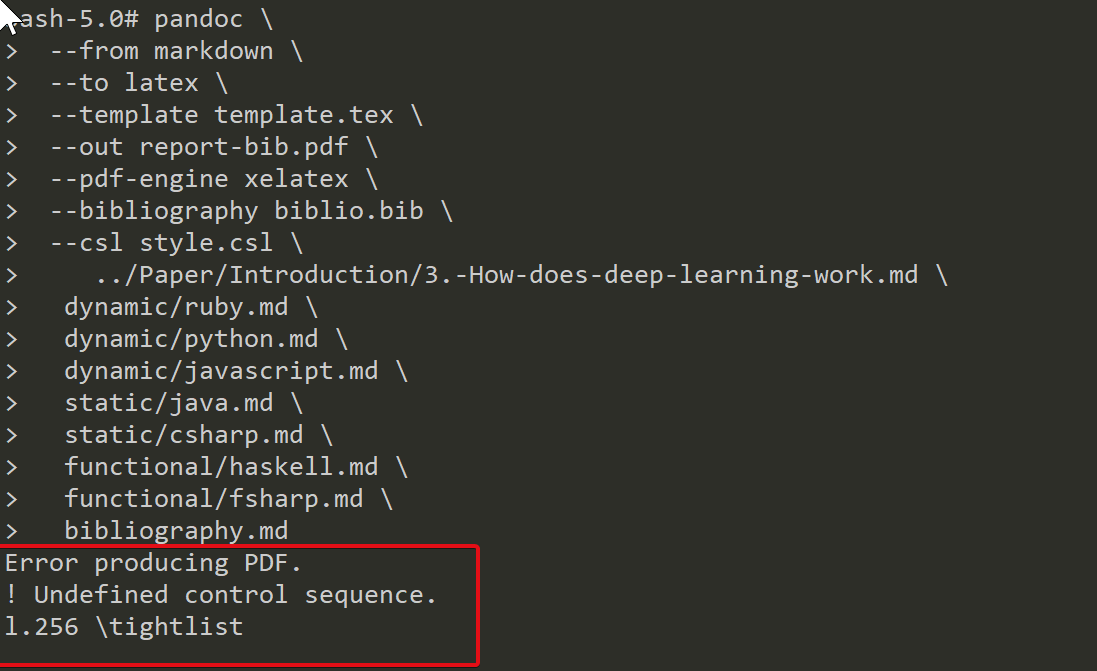Screen dimensions: 1097x671
Task: Click report-bib.pdf output filename
Action: [243, 147]
